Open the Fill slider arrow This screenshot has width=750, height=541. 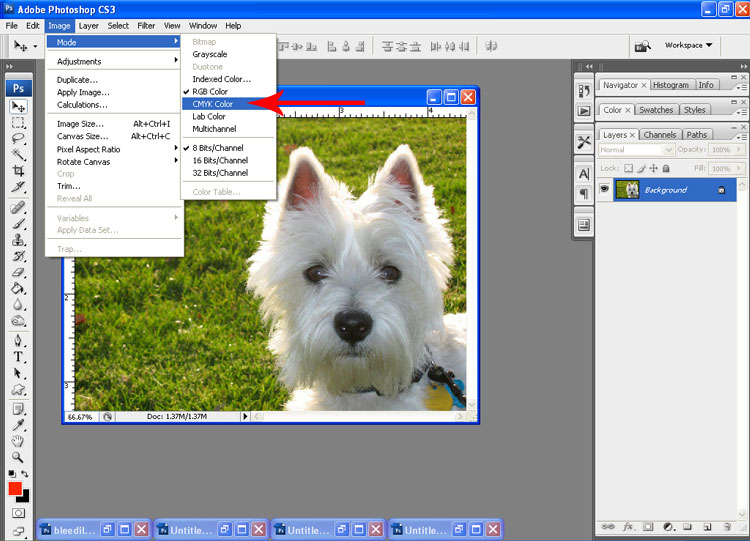(739, 168)
